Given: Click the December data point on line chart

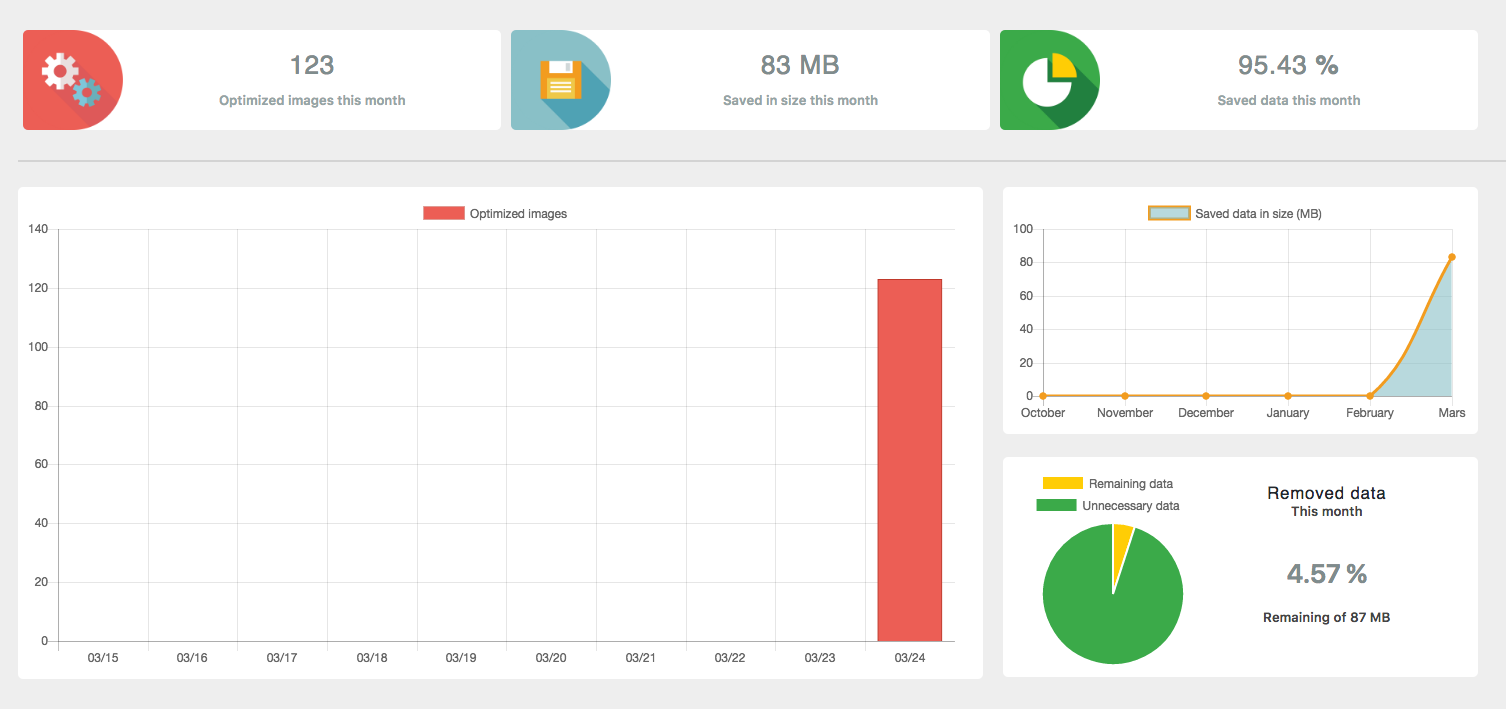Looking at the screenshot, I should click(1206, 396).
